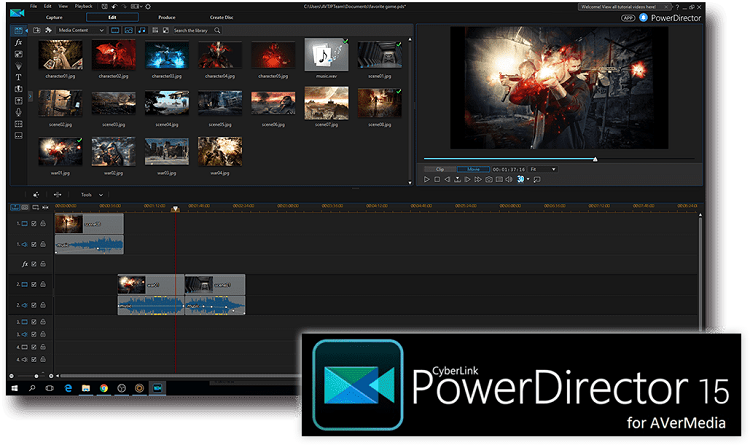Switch to the Produce tab
Viewport: 750px width, 445px height.
coord(167,18)
